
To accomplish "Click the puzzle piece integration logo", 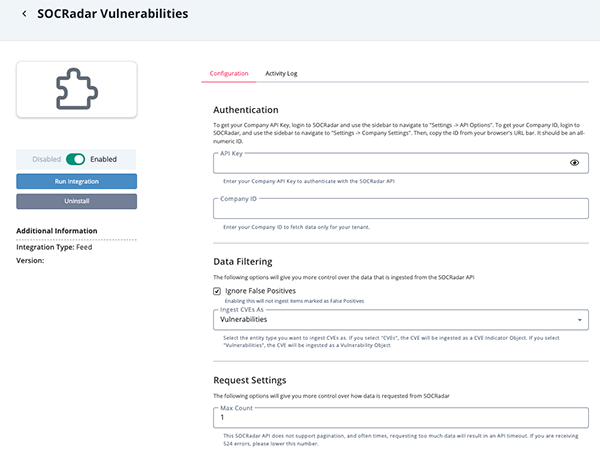I will click(x=76, y=90).
